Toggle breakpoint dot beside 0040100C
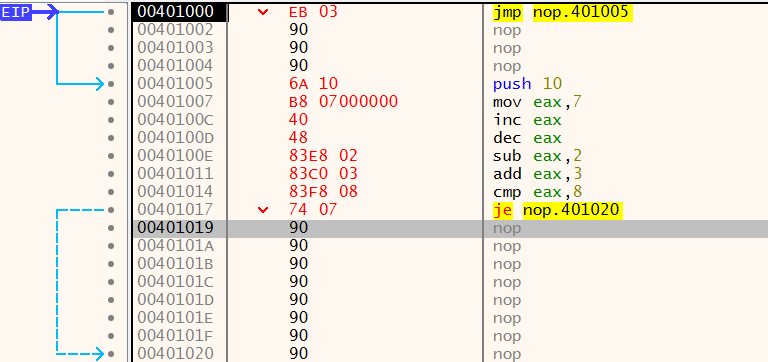 pos(111,120)
